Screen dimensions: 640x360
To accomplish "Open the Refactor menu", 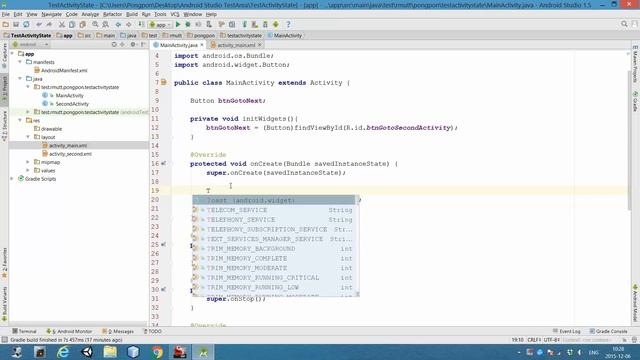I will click(112, 14).
